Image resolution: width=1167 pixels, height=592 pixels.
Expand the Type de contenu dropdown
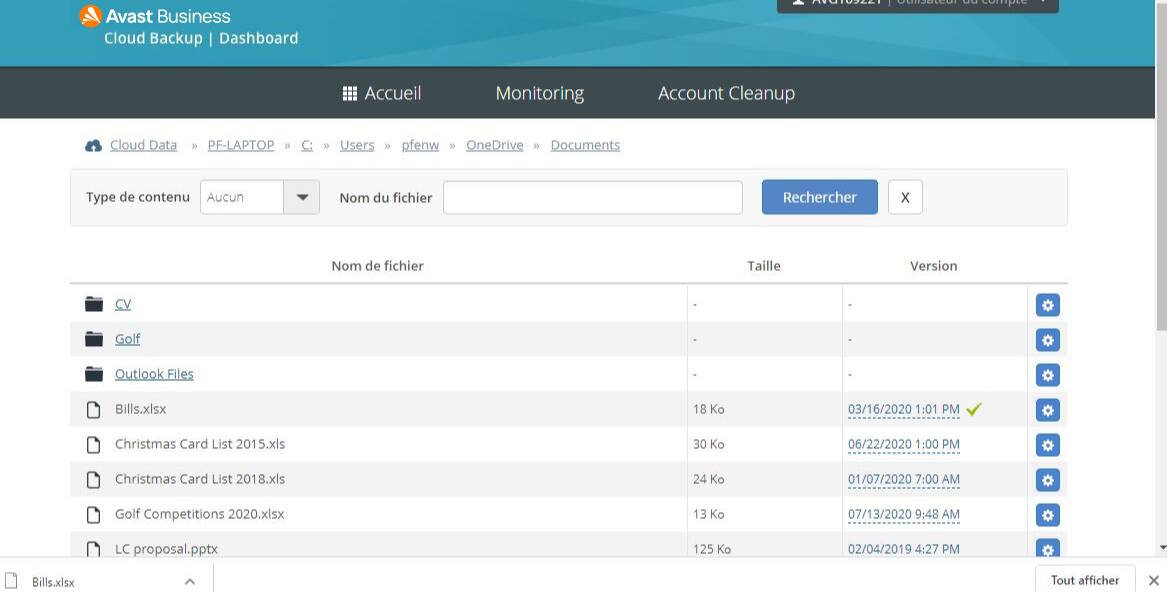click(301, 198)
